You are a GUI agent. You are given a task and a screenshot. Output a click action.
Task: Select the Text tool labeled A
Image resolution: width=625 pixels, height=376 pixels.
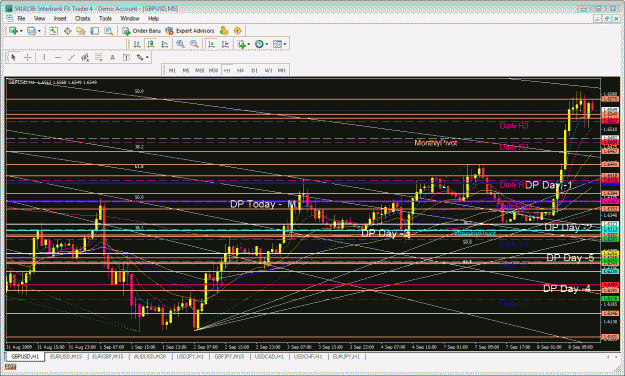point(112,57)
